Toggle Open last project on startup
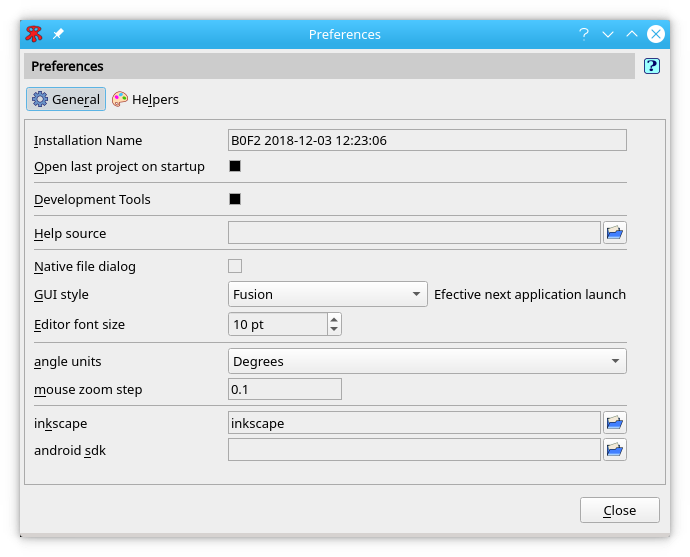The height and width of the screenshot is (557, 690). point(235,166)
